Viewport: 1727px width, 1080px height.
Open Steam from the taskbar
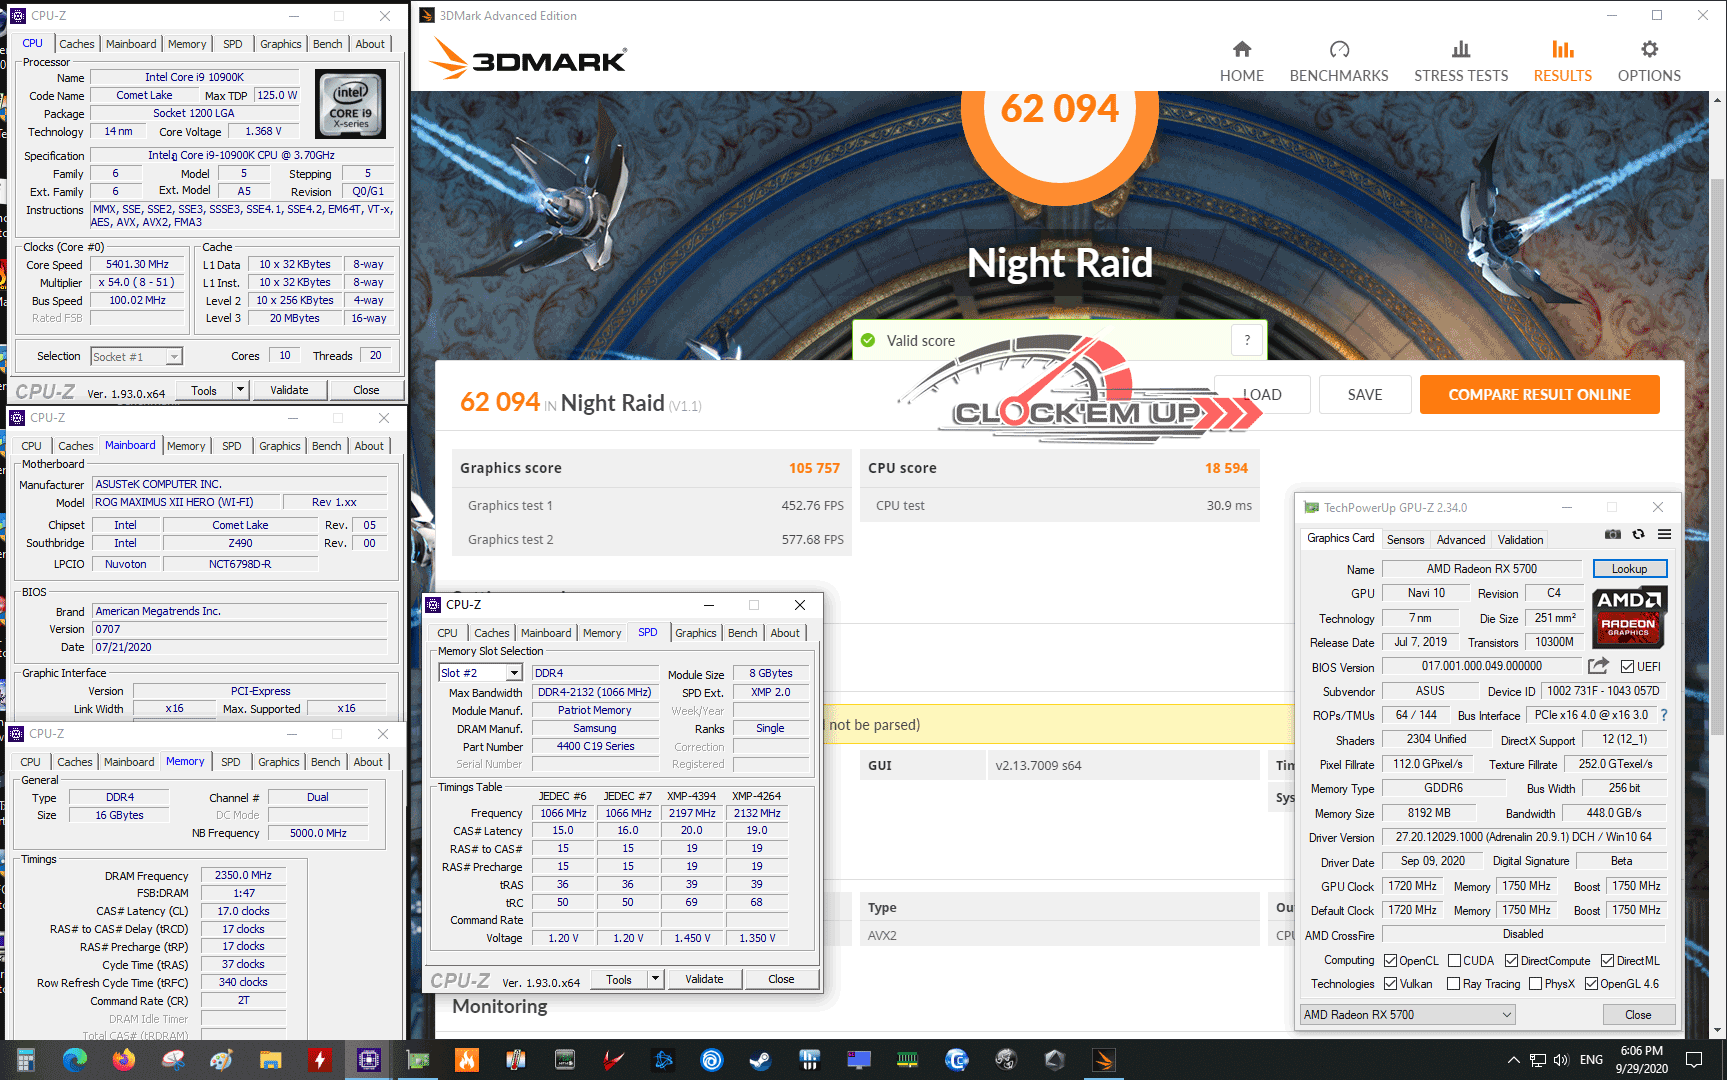click(760, 1060)
